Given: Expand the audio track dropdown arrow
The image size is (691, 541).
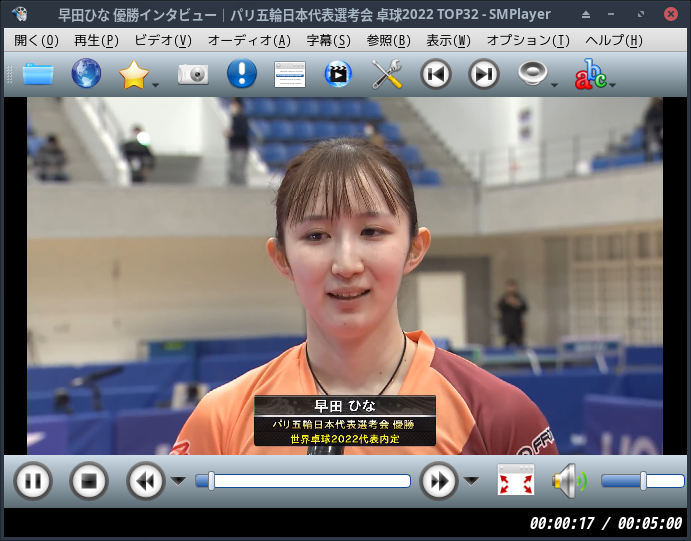Looking at the screenshot, I should click(x=554, y=85).
